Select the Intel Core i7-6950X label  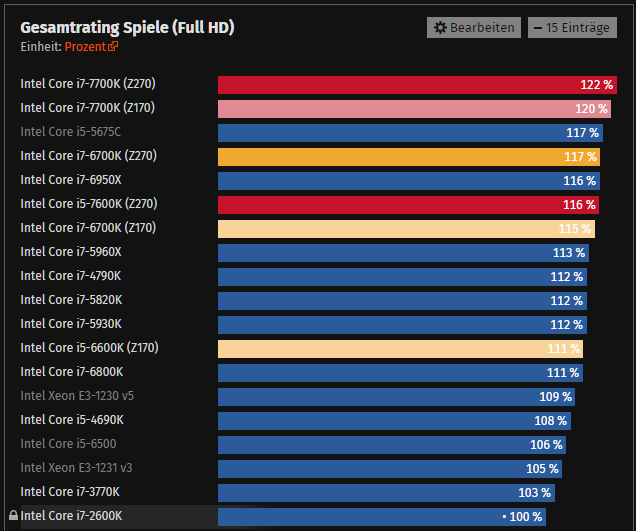[70, 180]
